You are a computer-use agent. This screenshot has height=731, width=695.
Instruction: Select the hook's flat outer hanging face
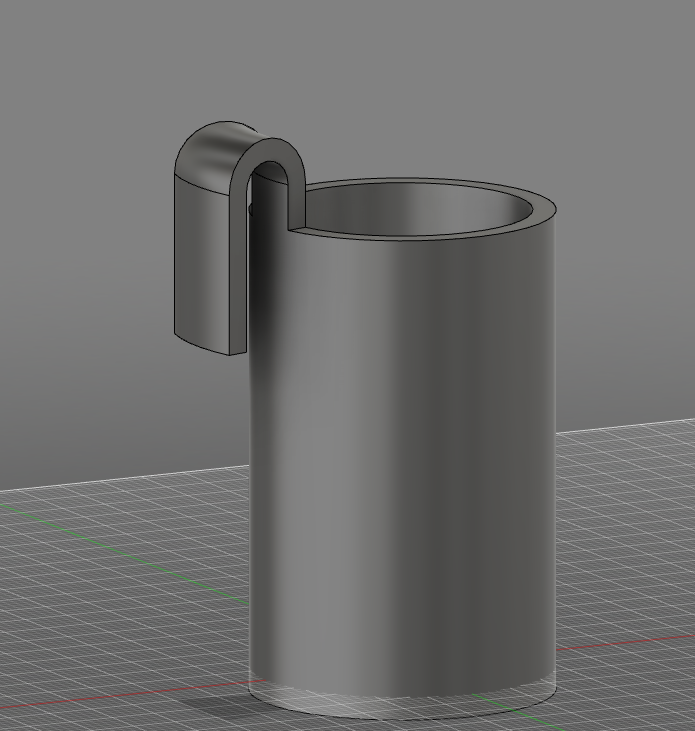click(201, 263)
